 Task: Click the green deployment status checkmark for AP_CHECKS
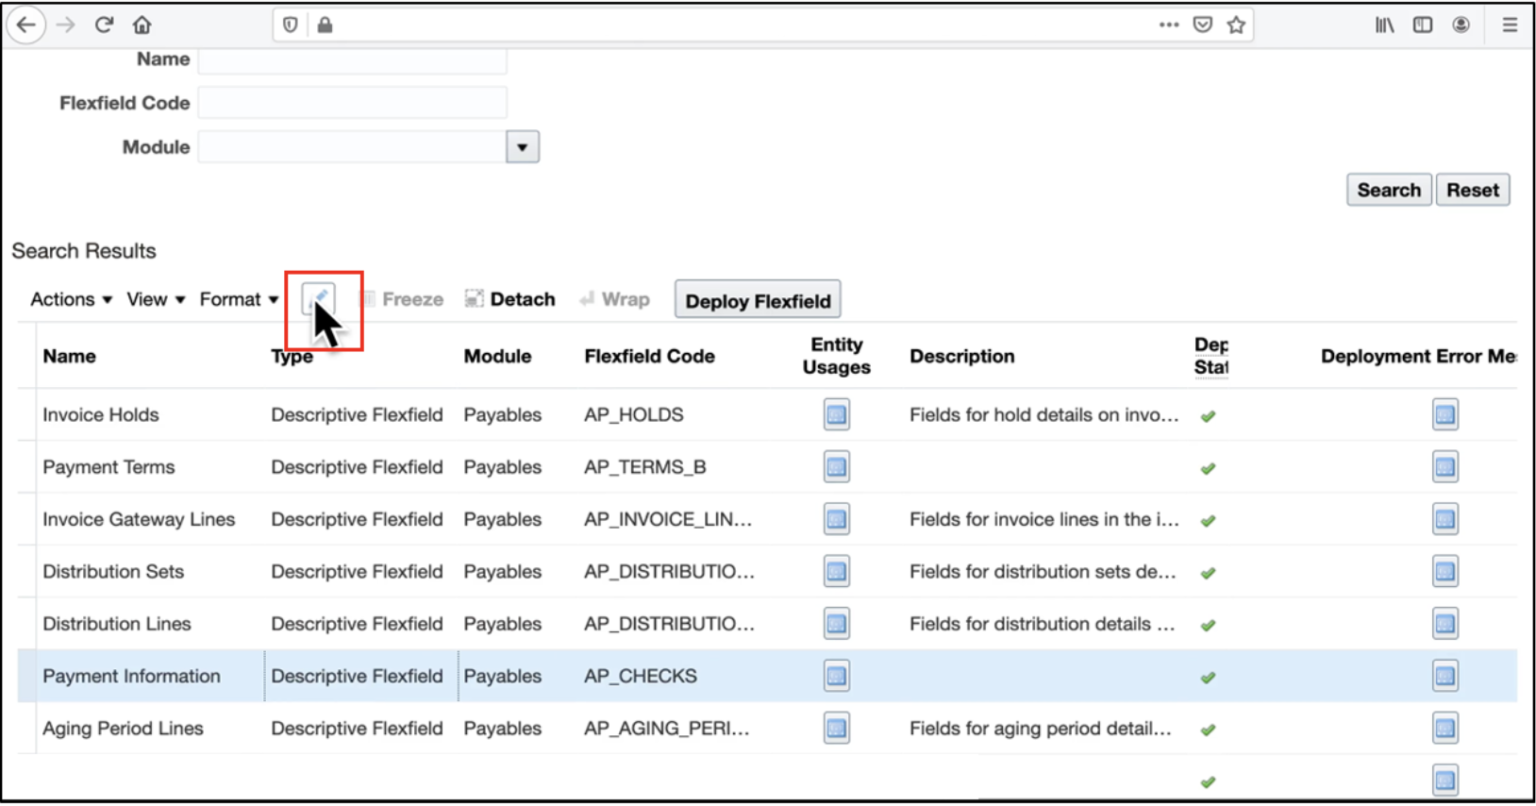[x=1208, y=676]
